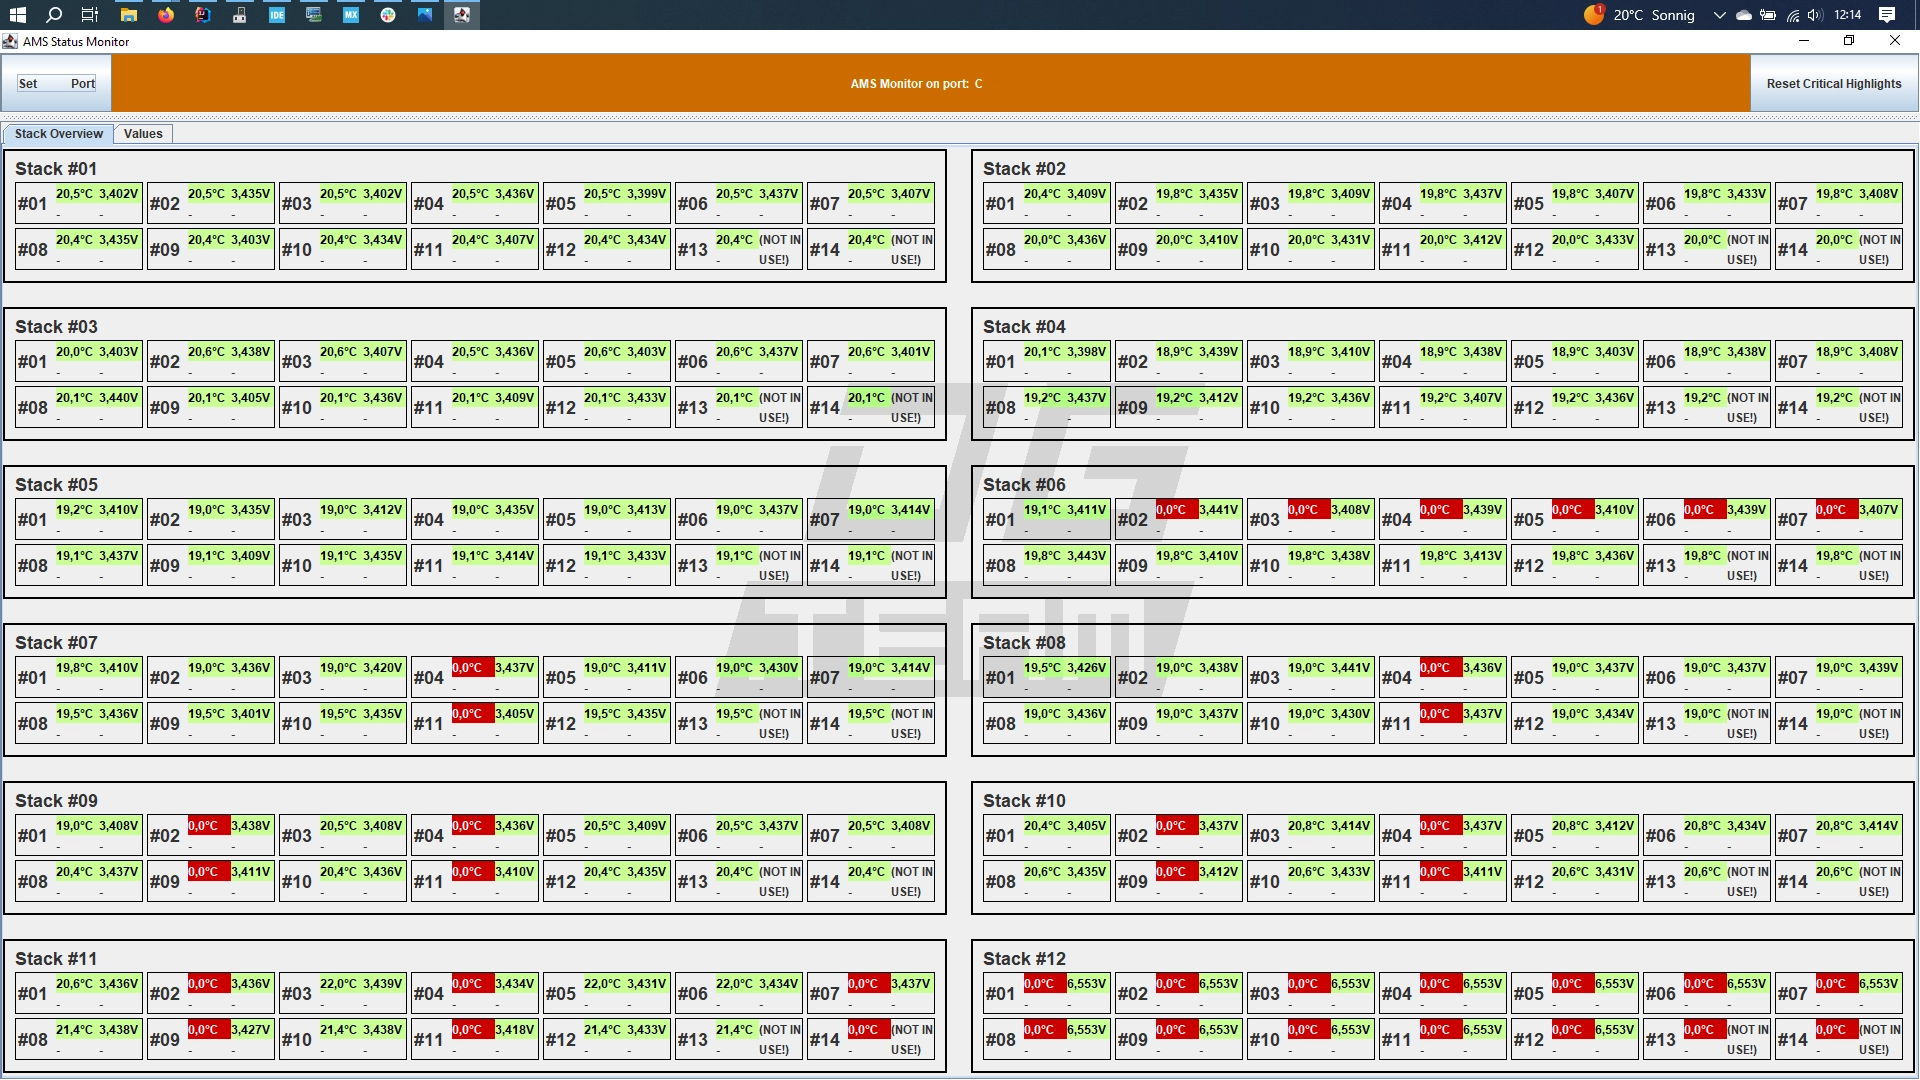
Task: Select cell #05 '3,409V' in Stack #09
Action: pyautogui.click(x=607, y=835)
